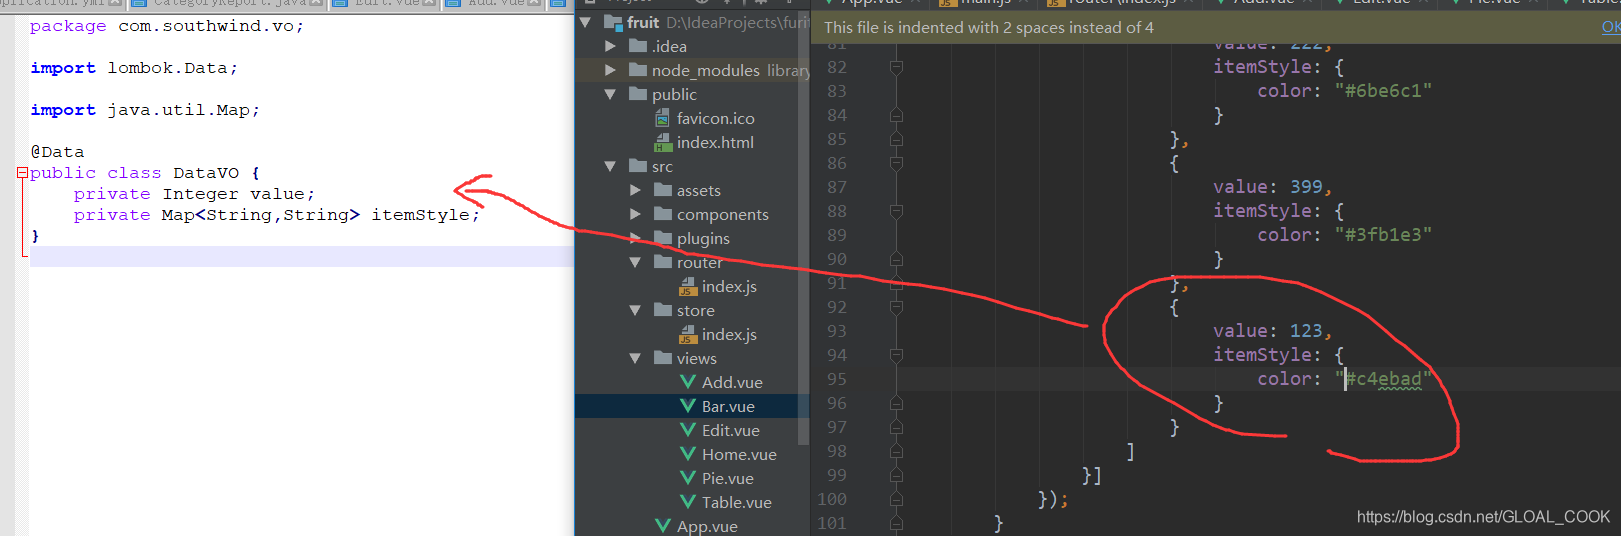Click the JS icon of store's index.js

point(687,334)
